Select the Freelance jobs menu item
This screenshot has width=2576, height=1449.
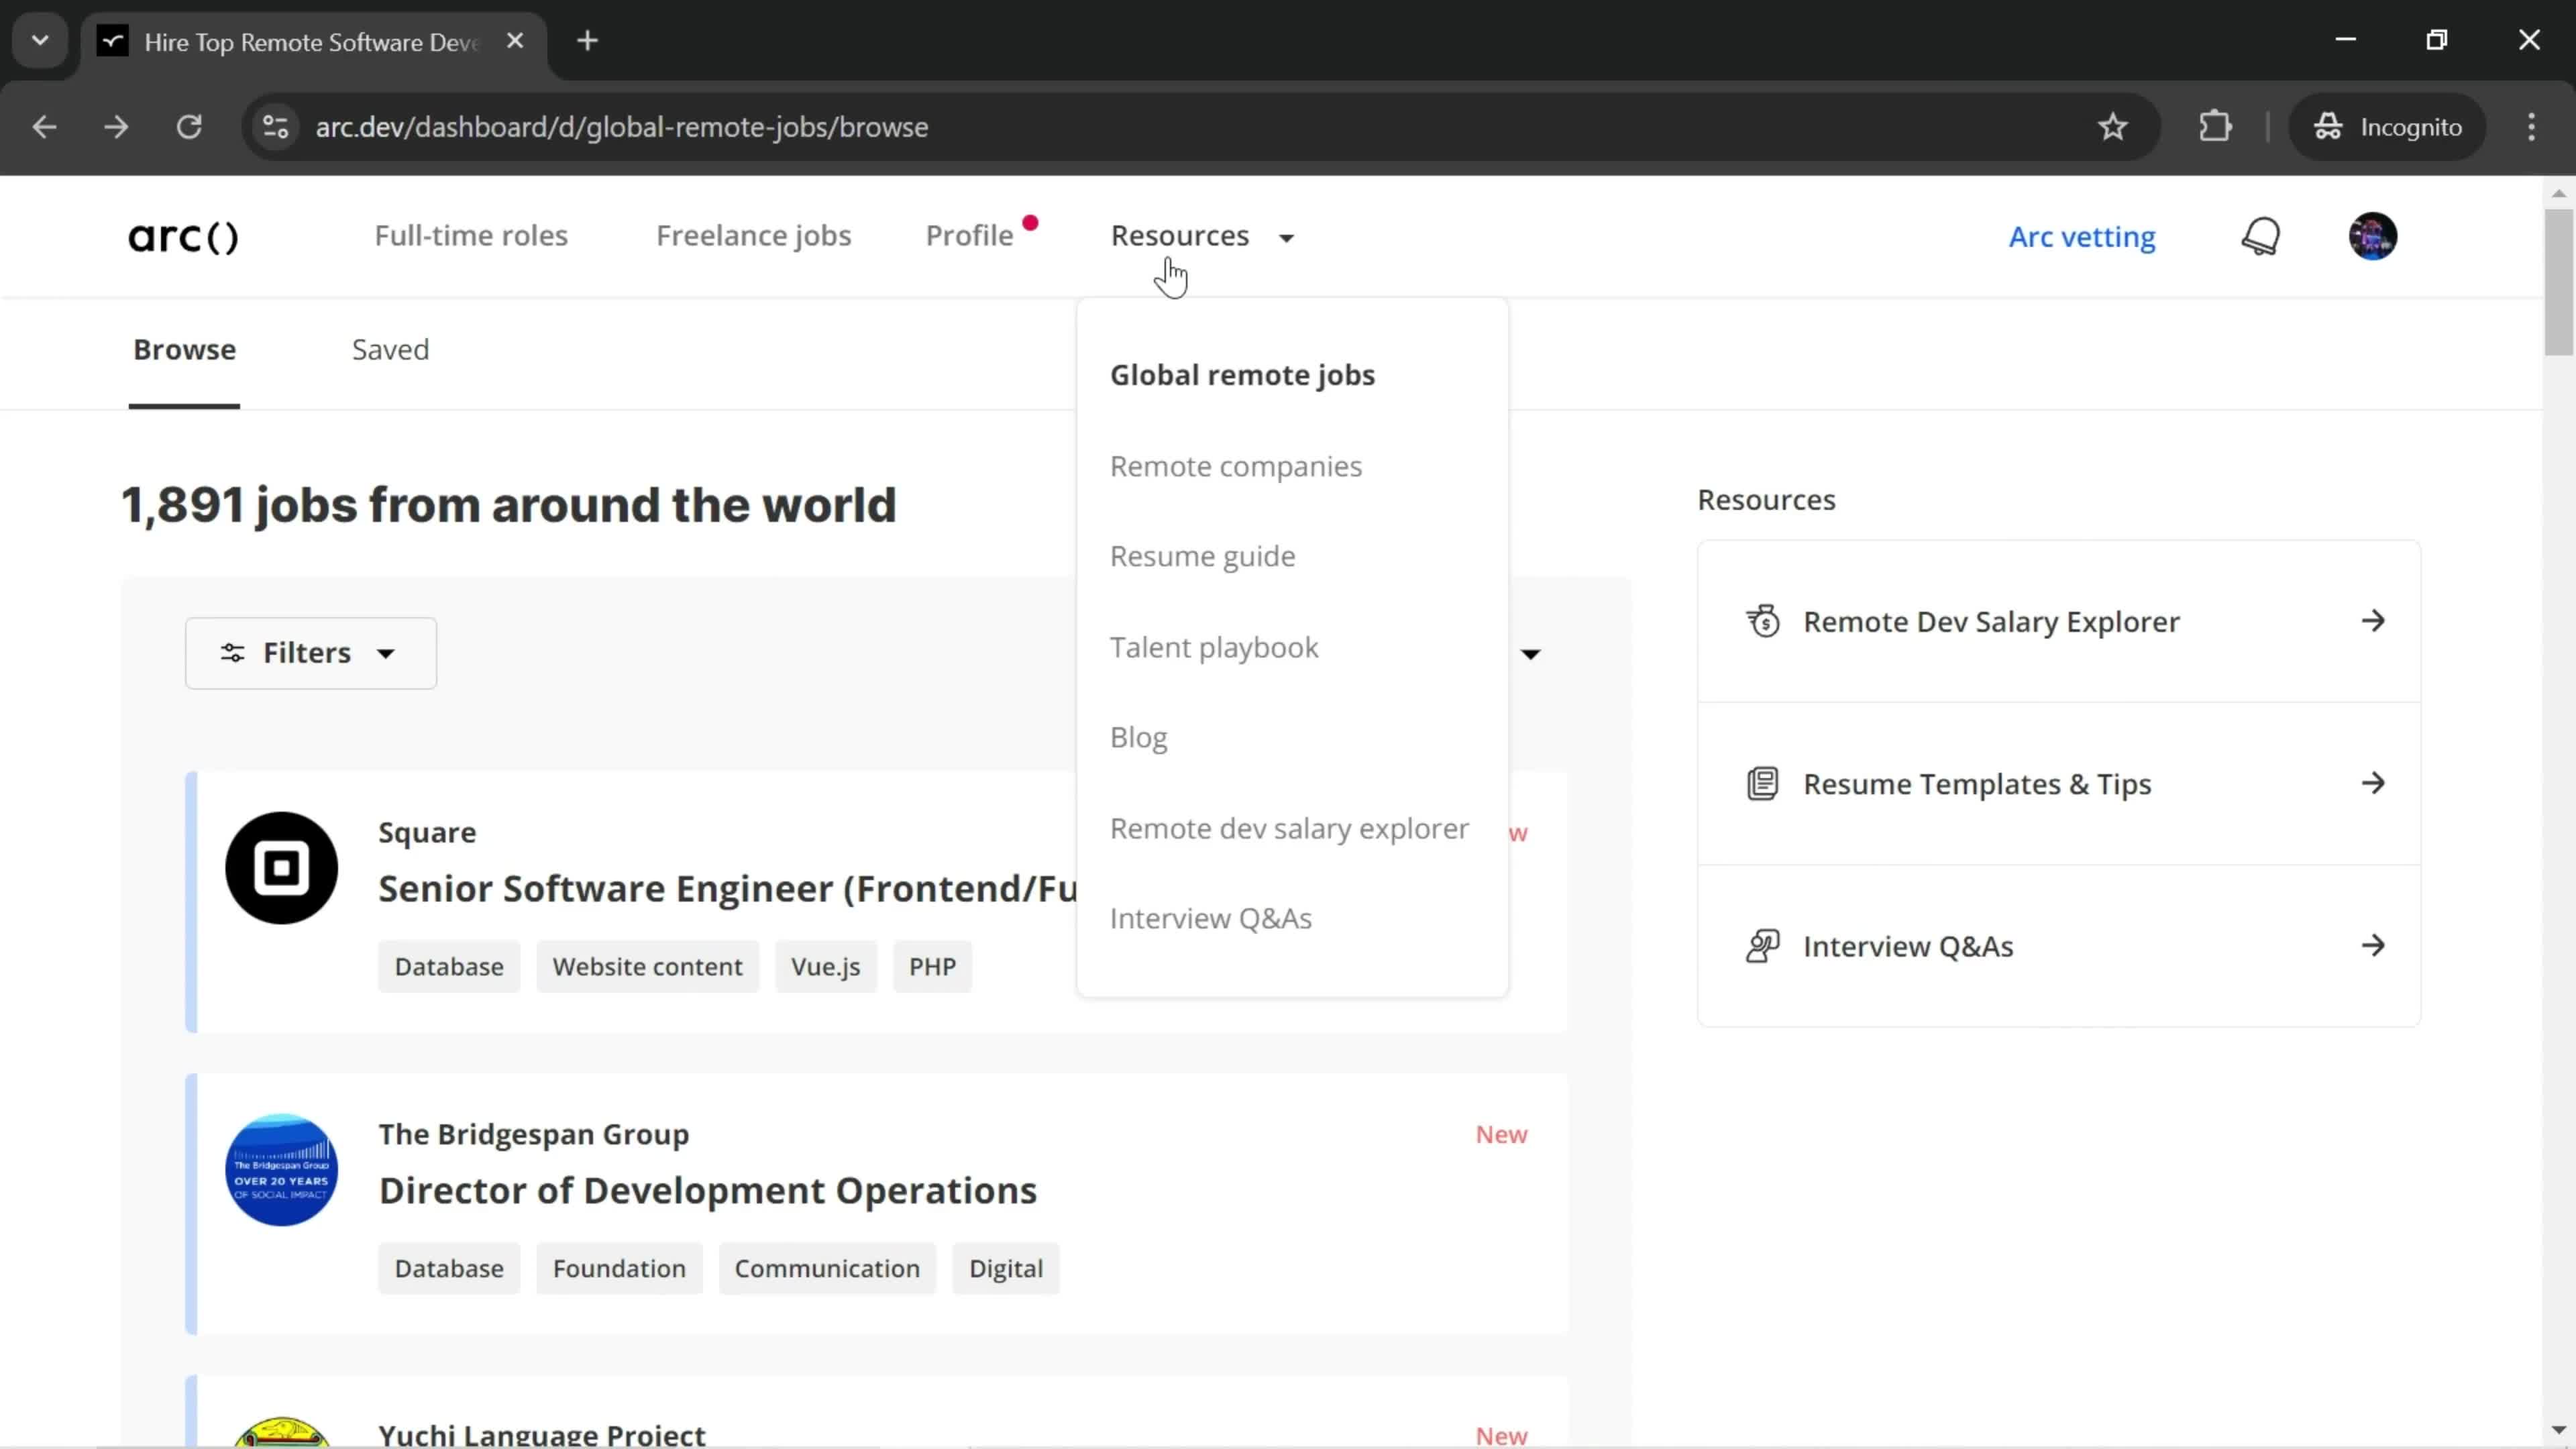752,235
